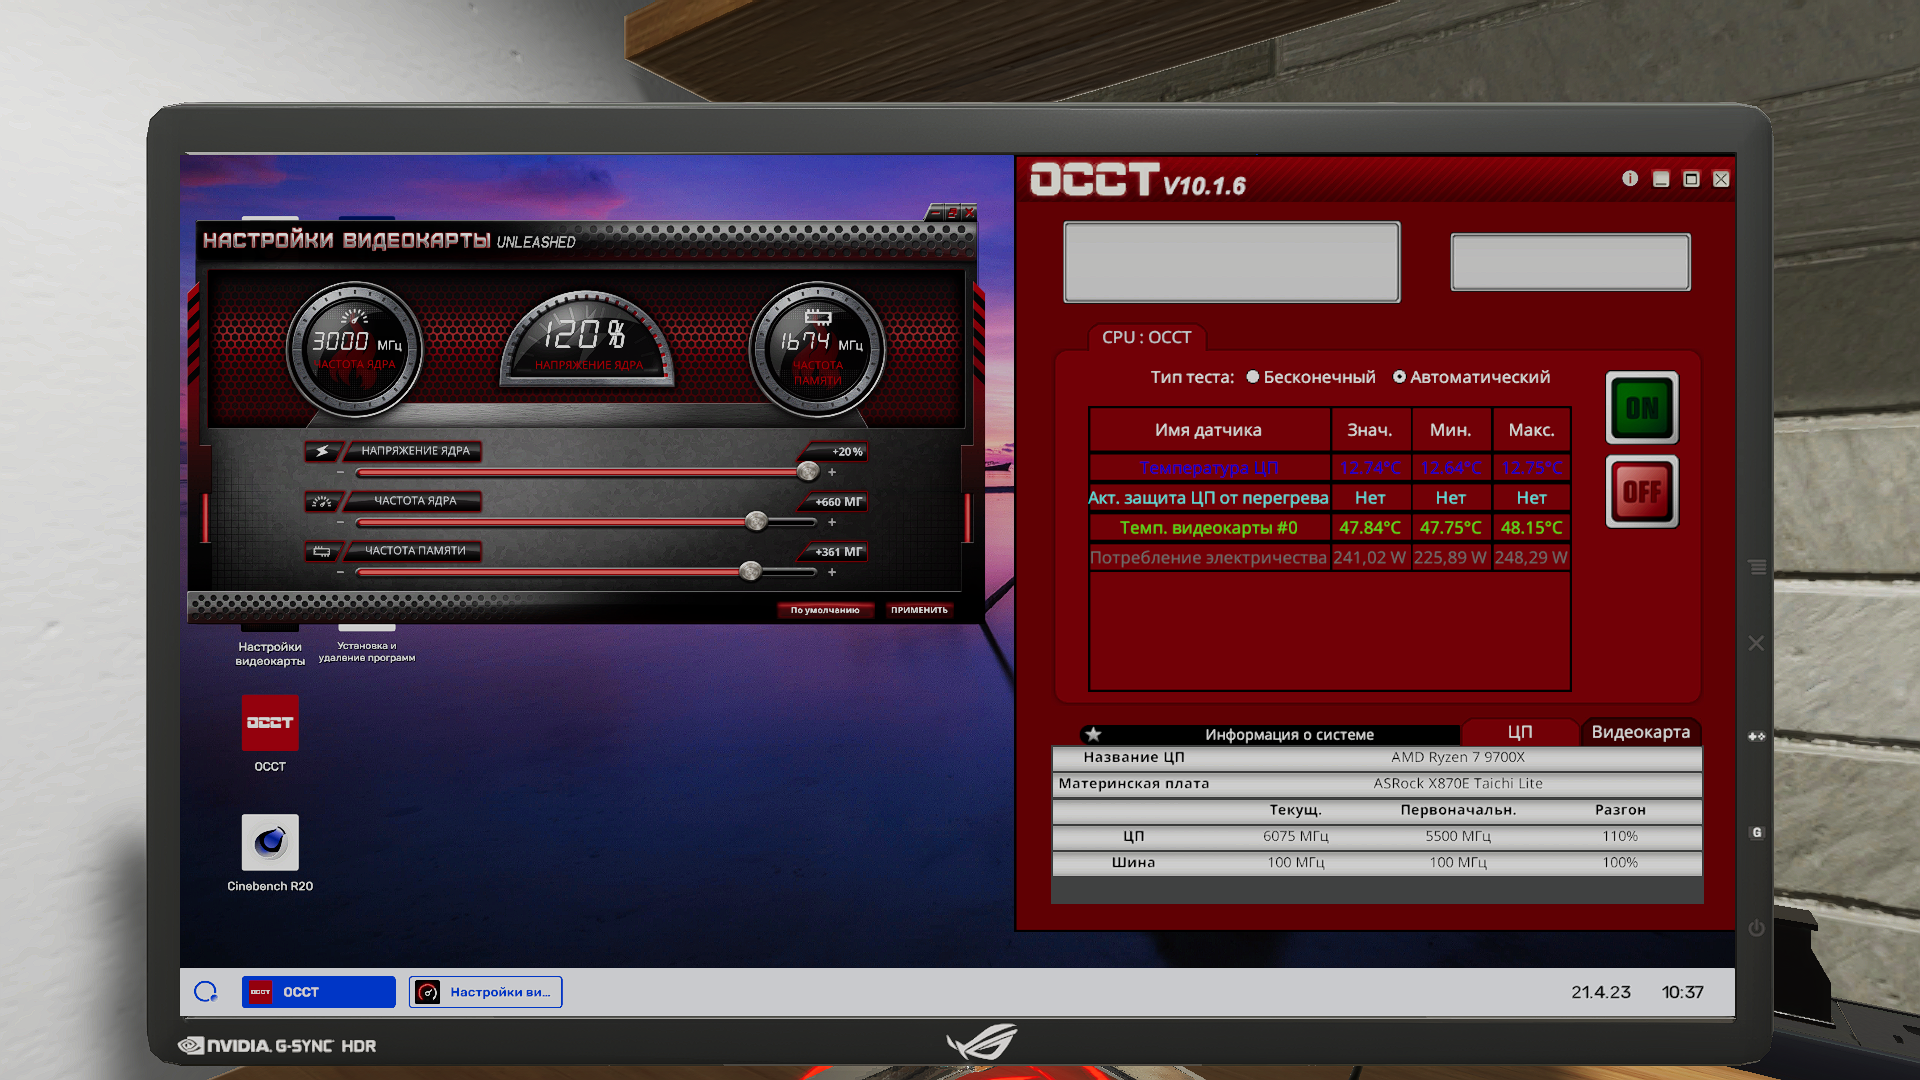1920x1080 pixels.
Task: Switch to OCCT from the taskbar
Action: [319, 992]
